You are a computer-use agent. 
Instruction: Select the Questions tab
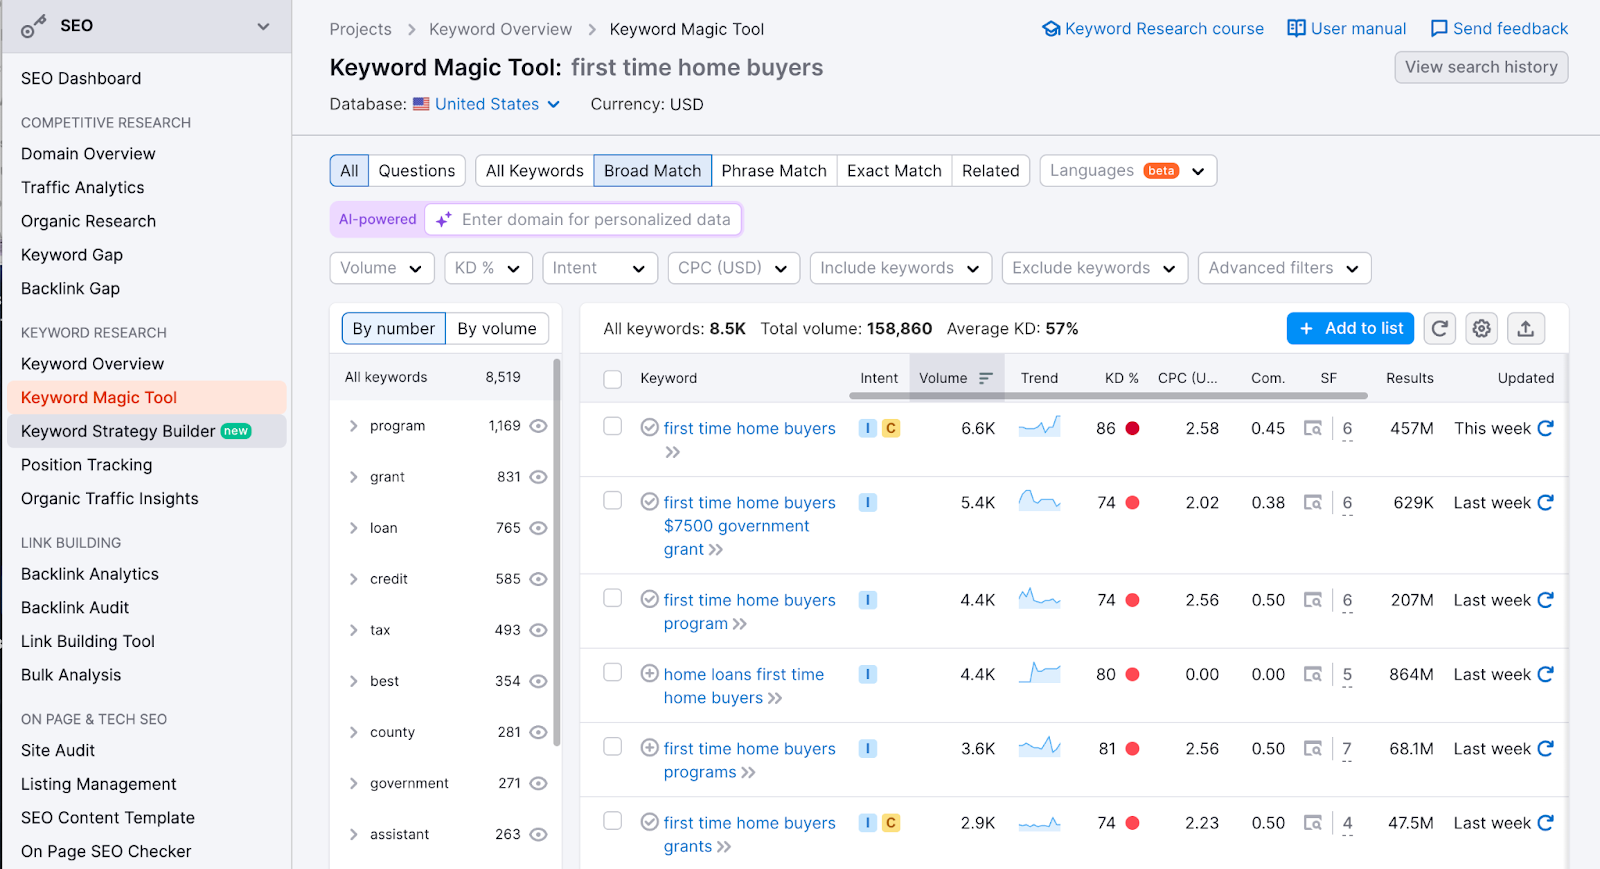tap(416, 171)
